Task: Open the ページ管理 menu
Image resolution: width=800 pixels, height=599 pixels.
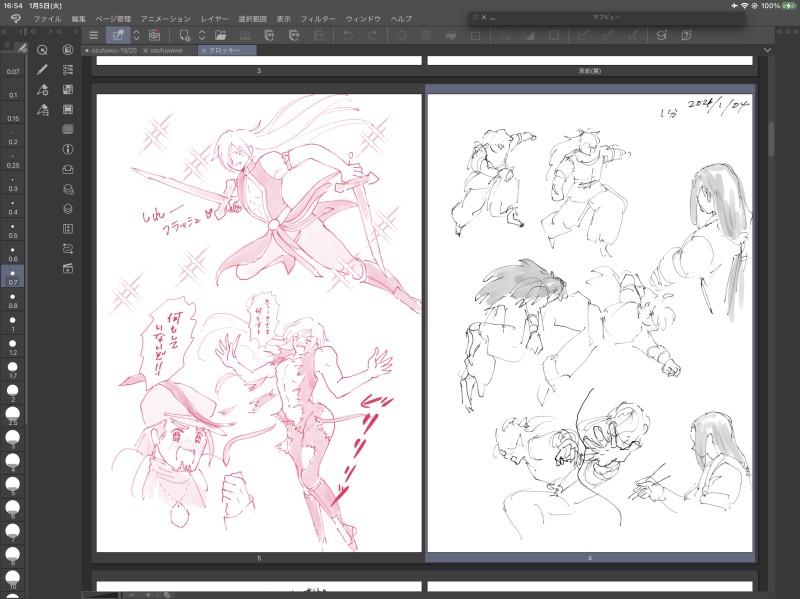Action: click(x=113, y=19)
